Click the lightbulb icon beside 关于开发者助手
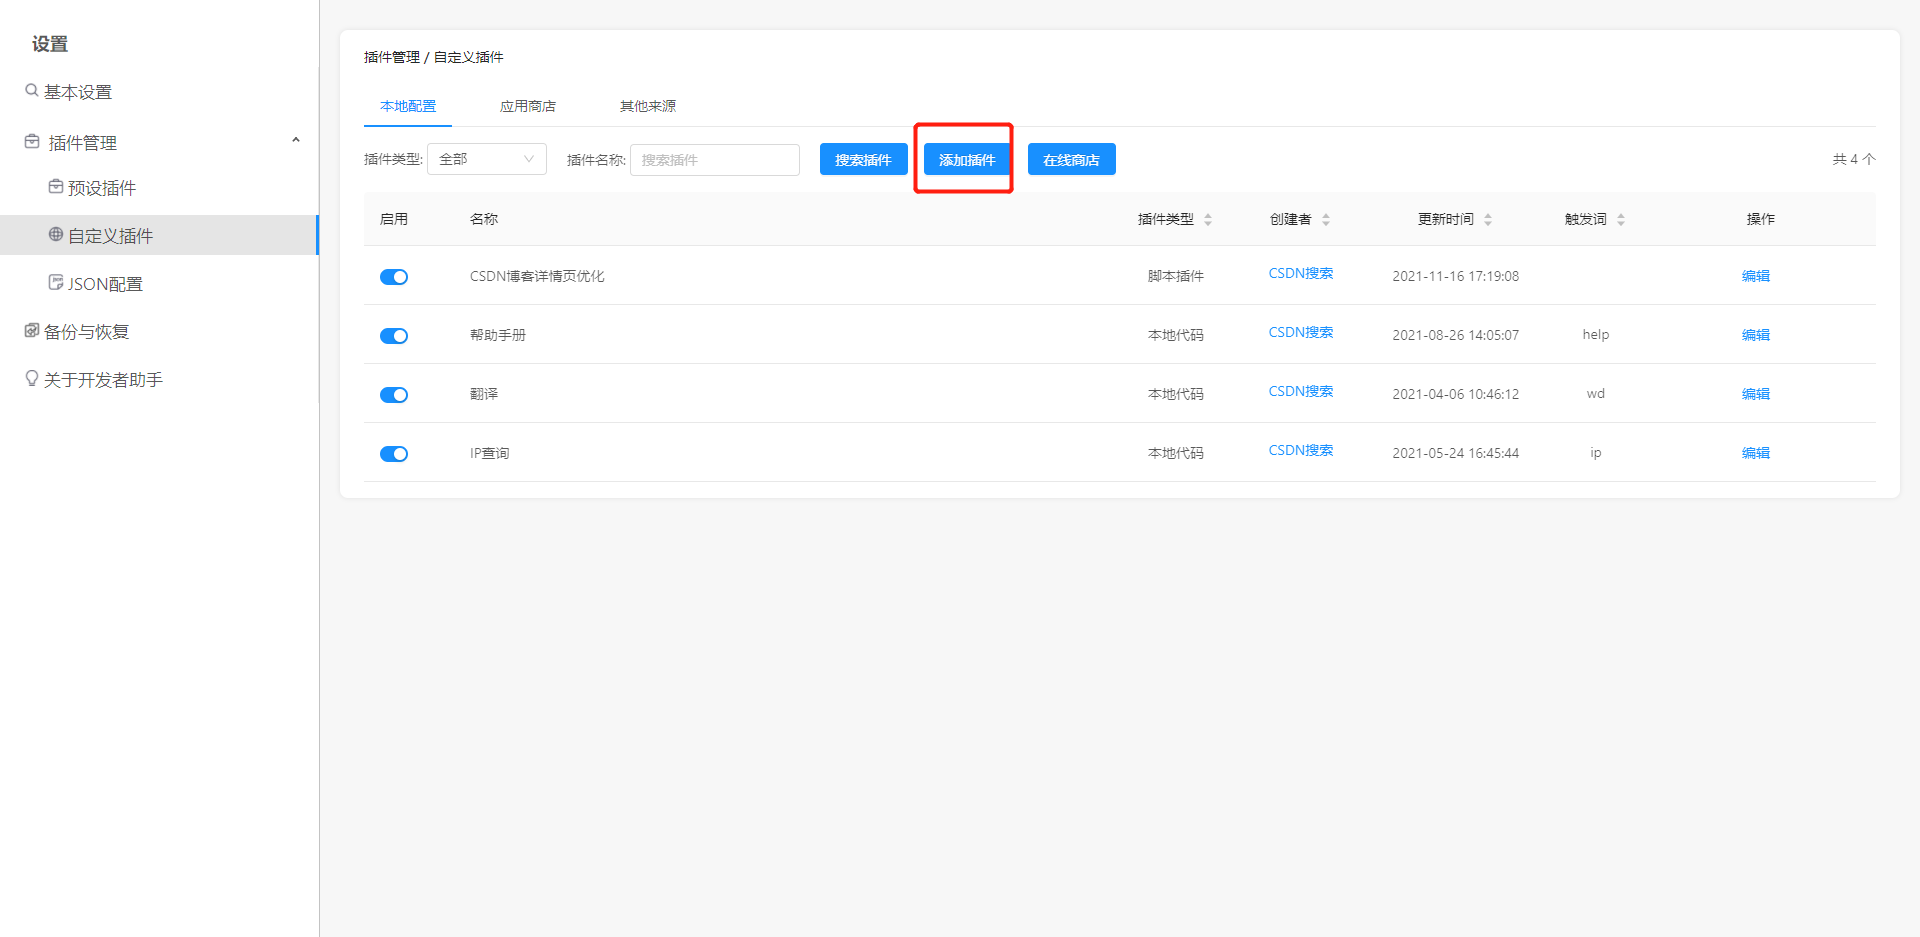The width and height of the screenshot is (1920, 937). pos(32,379)
